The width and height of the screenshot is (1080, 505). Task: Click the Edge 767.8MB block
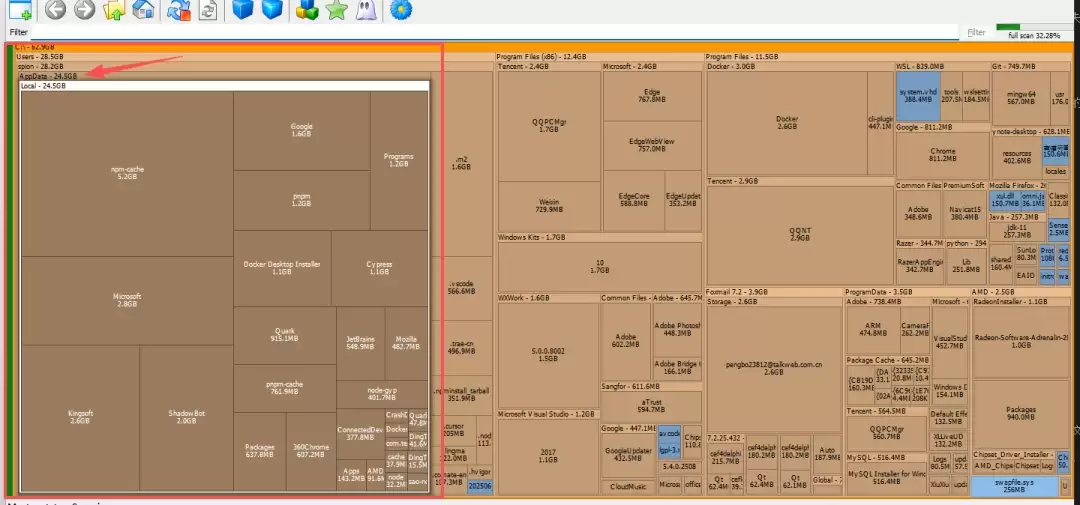pos(652,96)
